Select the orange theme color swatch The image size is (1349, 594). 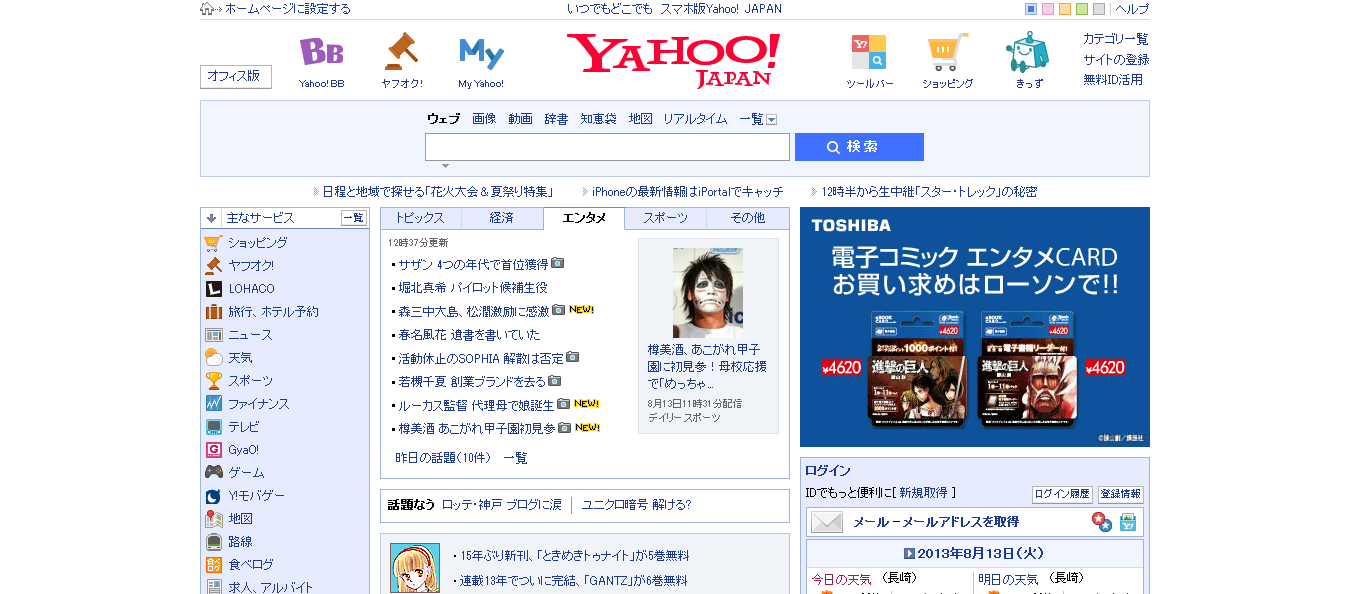pos(1065,9)
